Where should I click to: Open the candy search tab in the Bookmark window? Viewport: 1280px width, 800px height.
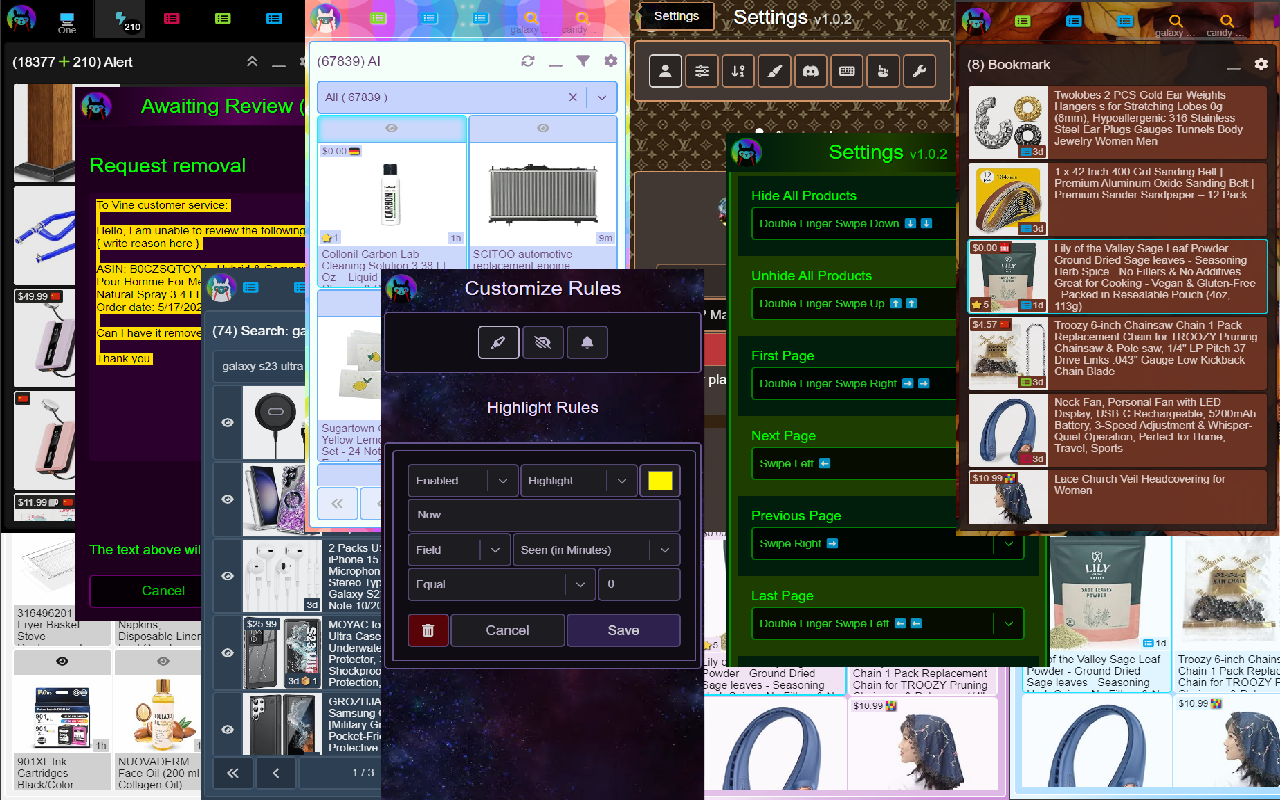click(x=1225, y=21)
